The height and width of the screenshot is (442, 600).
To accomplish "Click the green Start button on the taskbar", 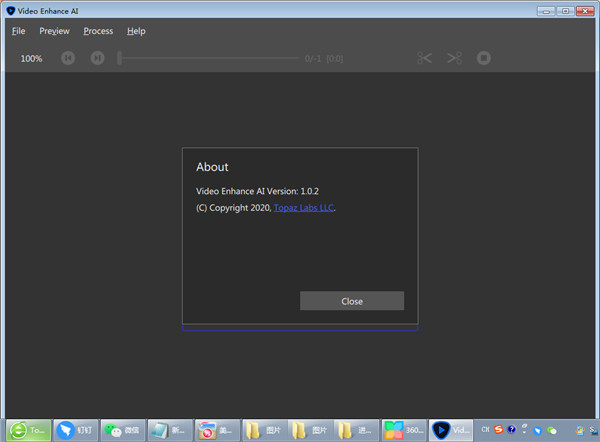I will 26,429.
